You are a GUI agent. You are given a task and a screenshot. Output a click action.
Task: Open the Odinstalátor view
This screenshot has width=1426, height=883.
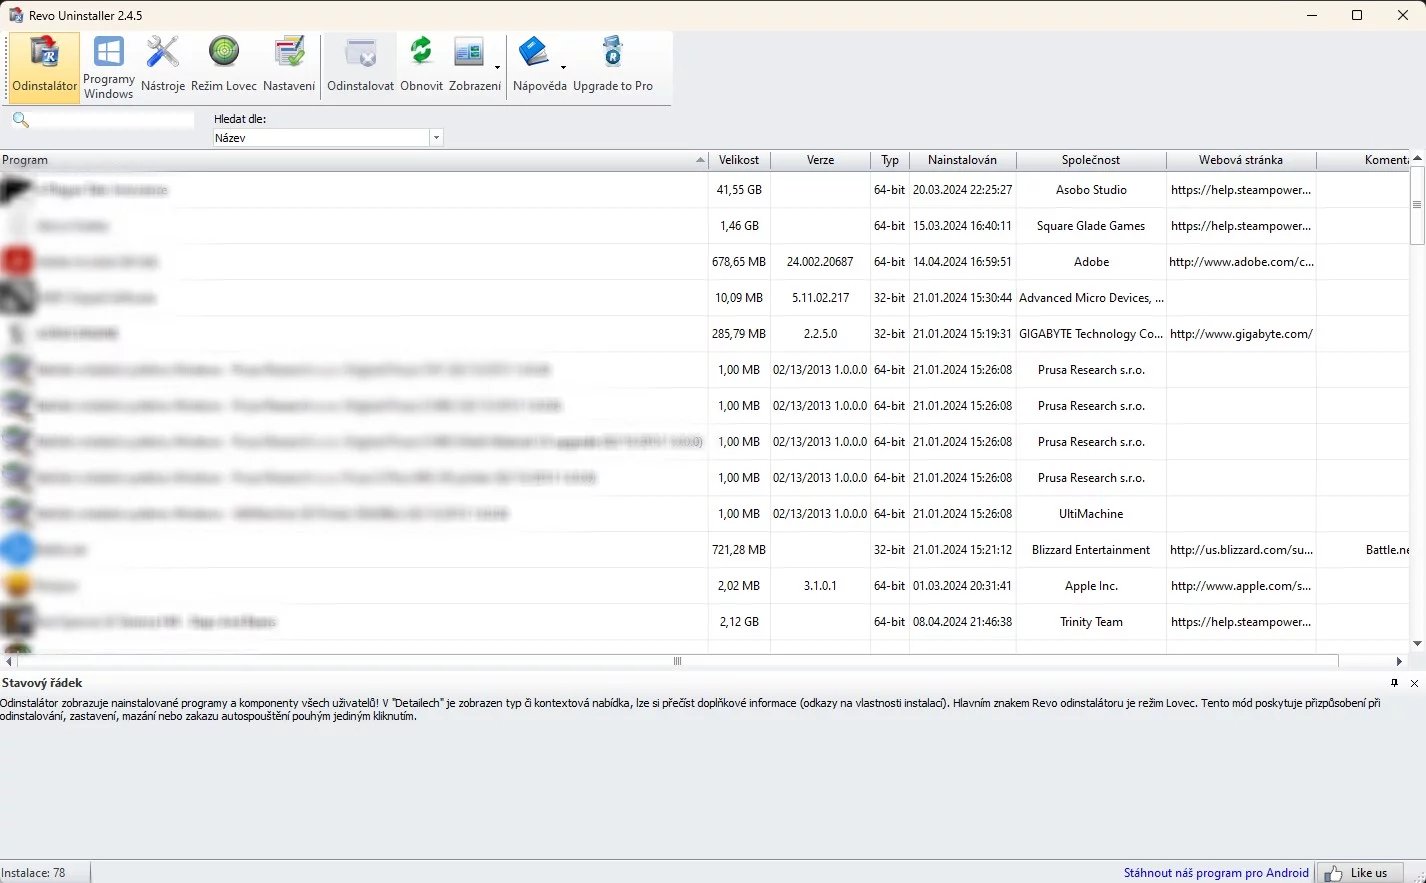pyautogui.click(x=45, y=67)
